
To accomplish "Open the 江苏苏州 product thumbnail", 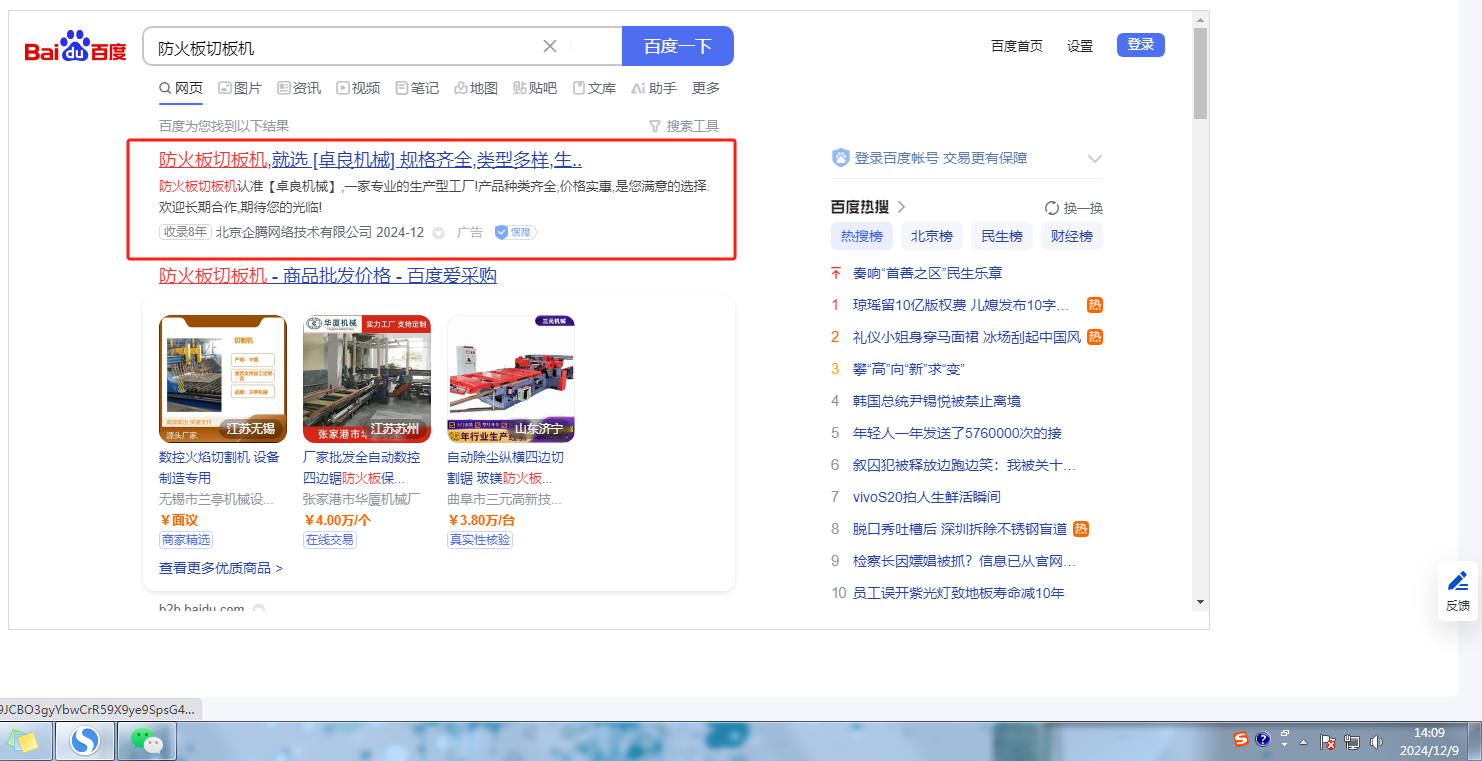I will [x=367, y=379].
